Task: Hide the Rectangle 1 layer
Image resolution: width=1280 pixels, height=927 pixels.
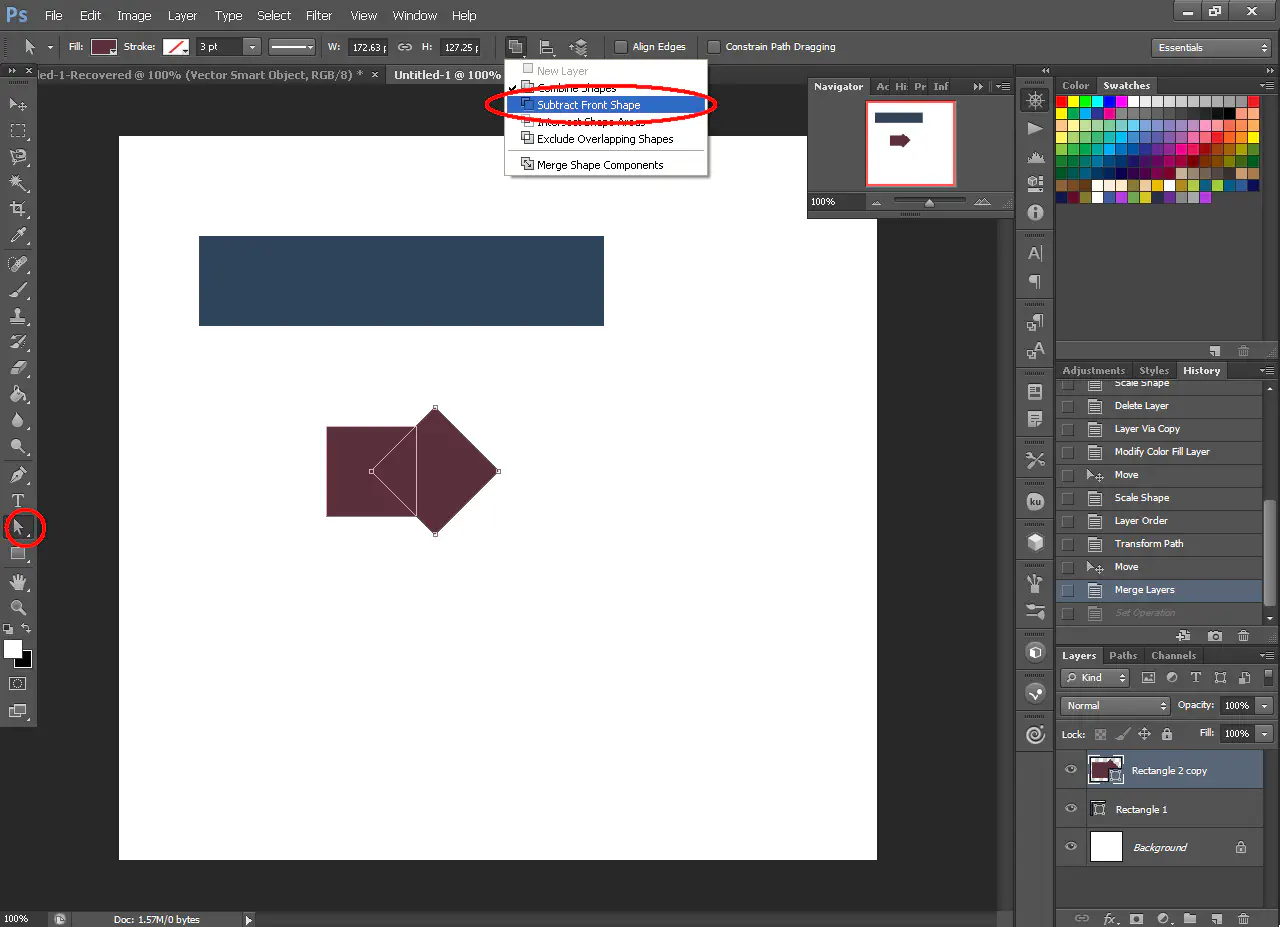Action: click(x=1071, y=809)
